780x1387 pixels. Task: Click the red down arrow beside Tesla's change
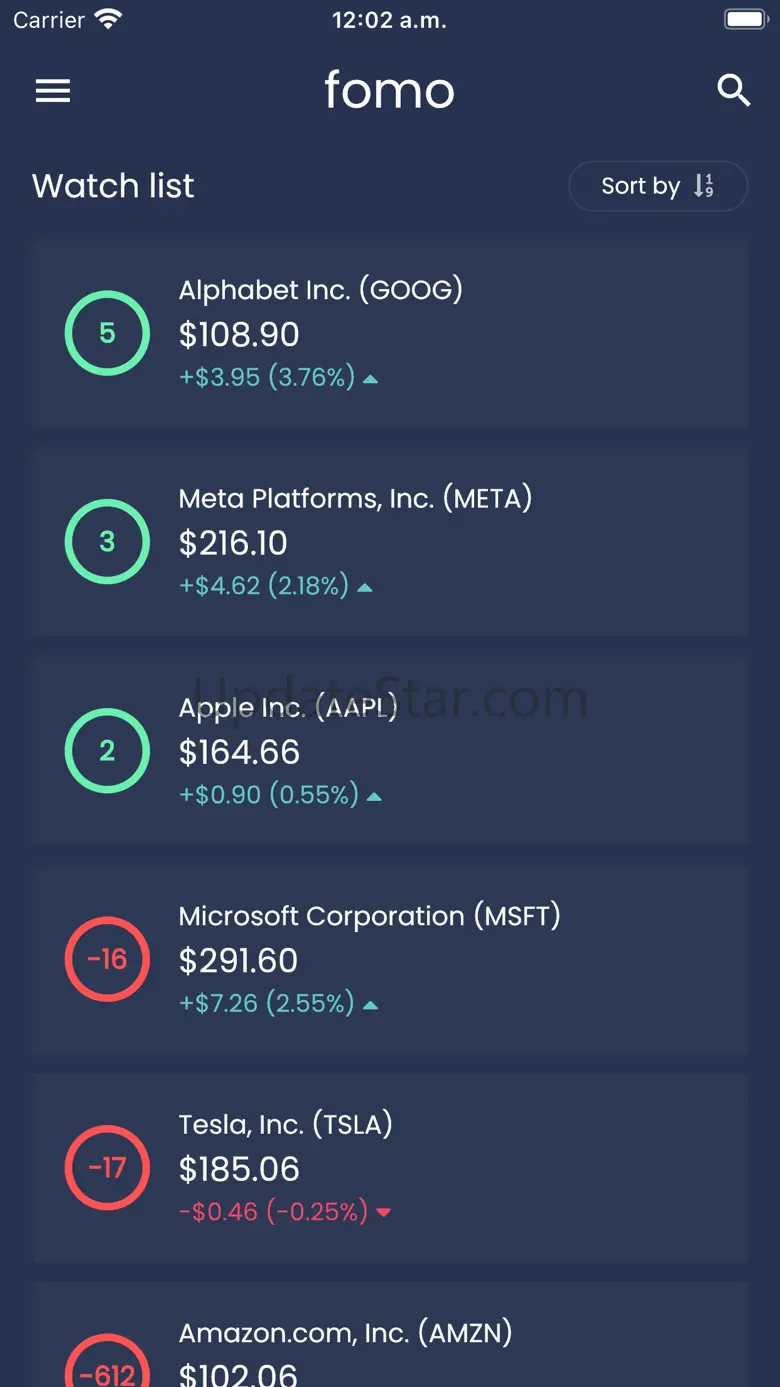383,1213
